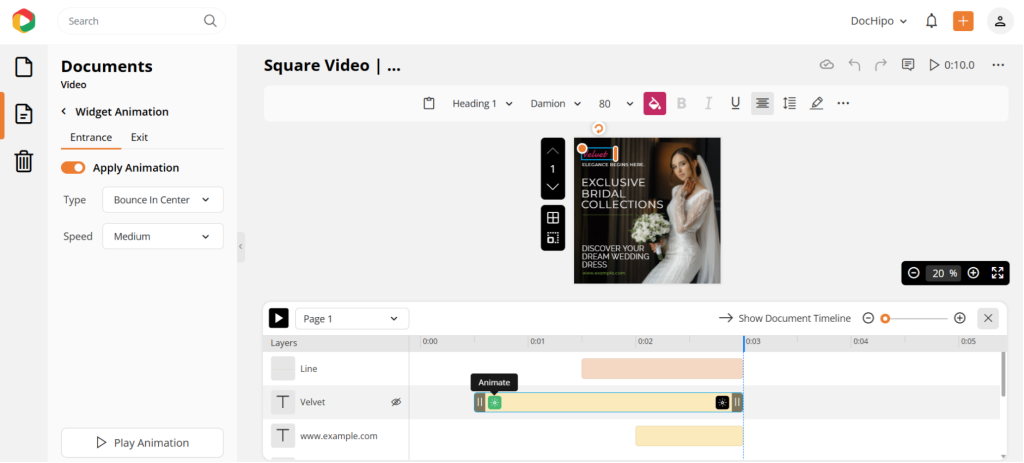Open the animation Speed dropdown
The image size is (1024, 463).
coord(163,236)
